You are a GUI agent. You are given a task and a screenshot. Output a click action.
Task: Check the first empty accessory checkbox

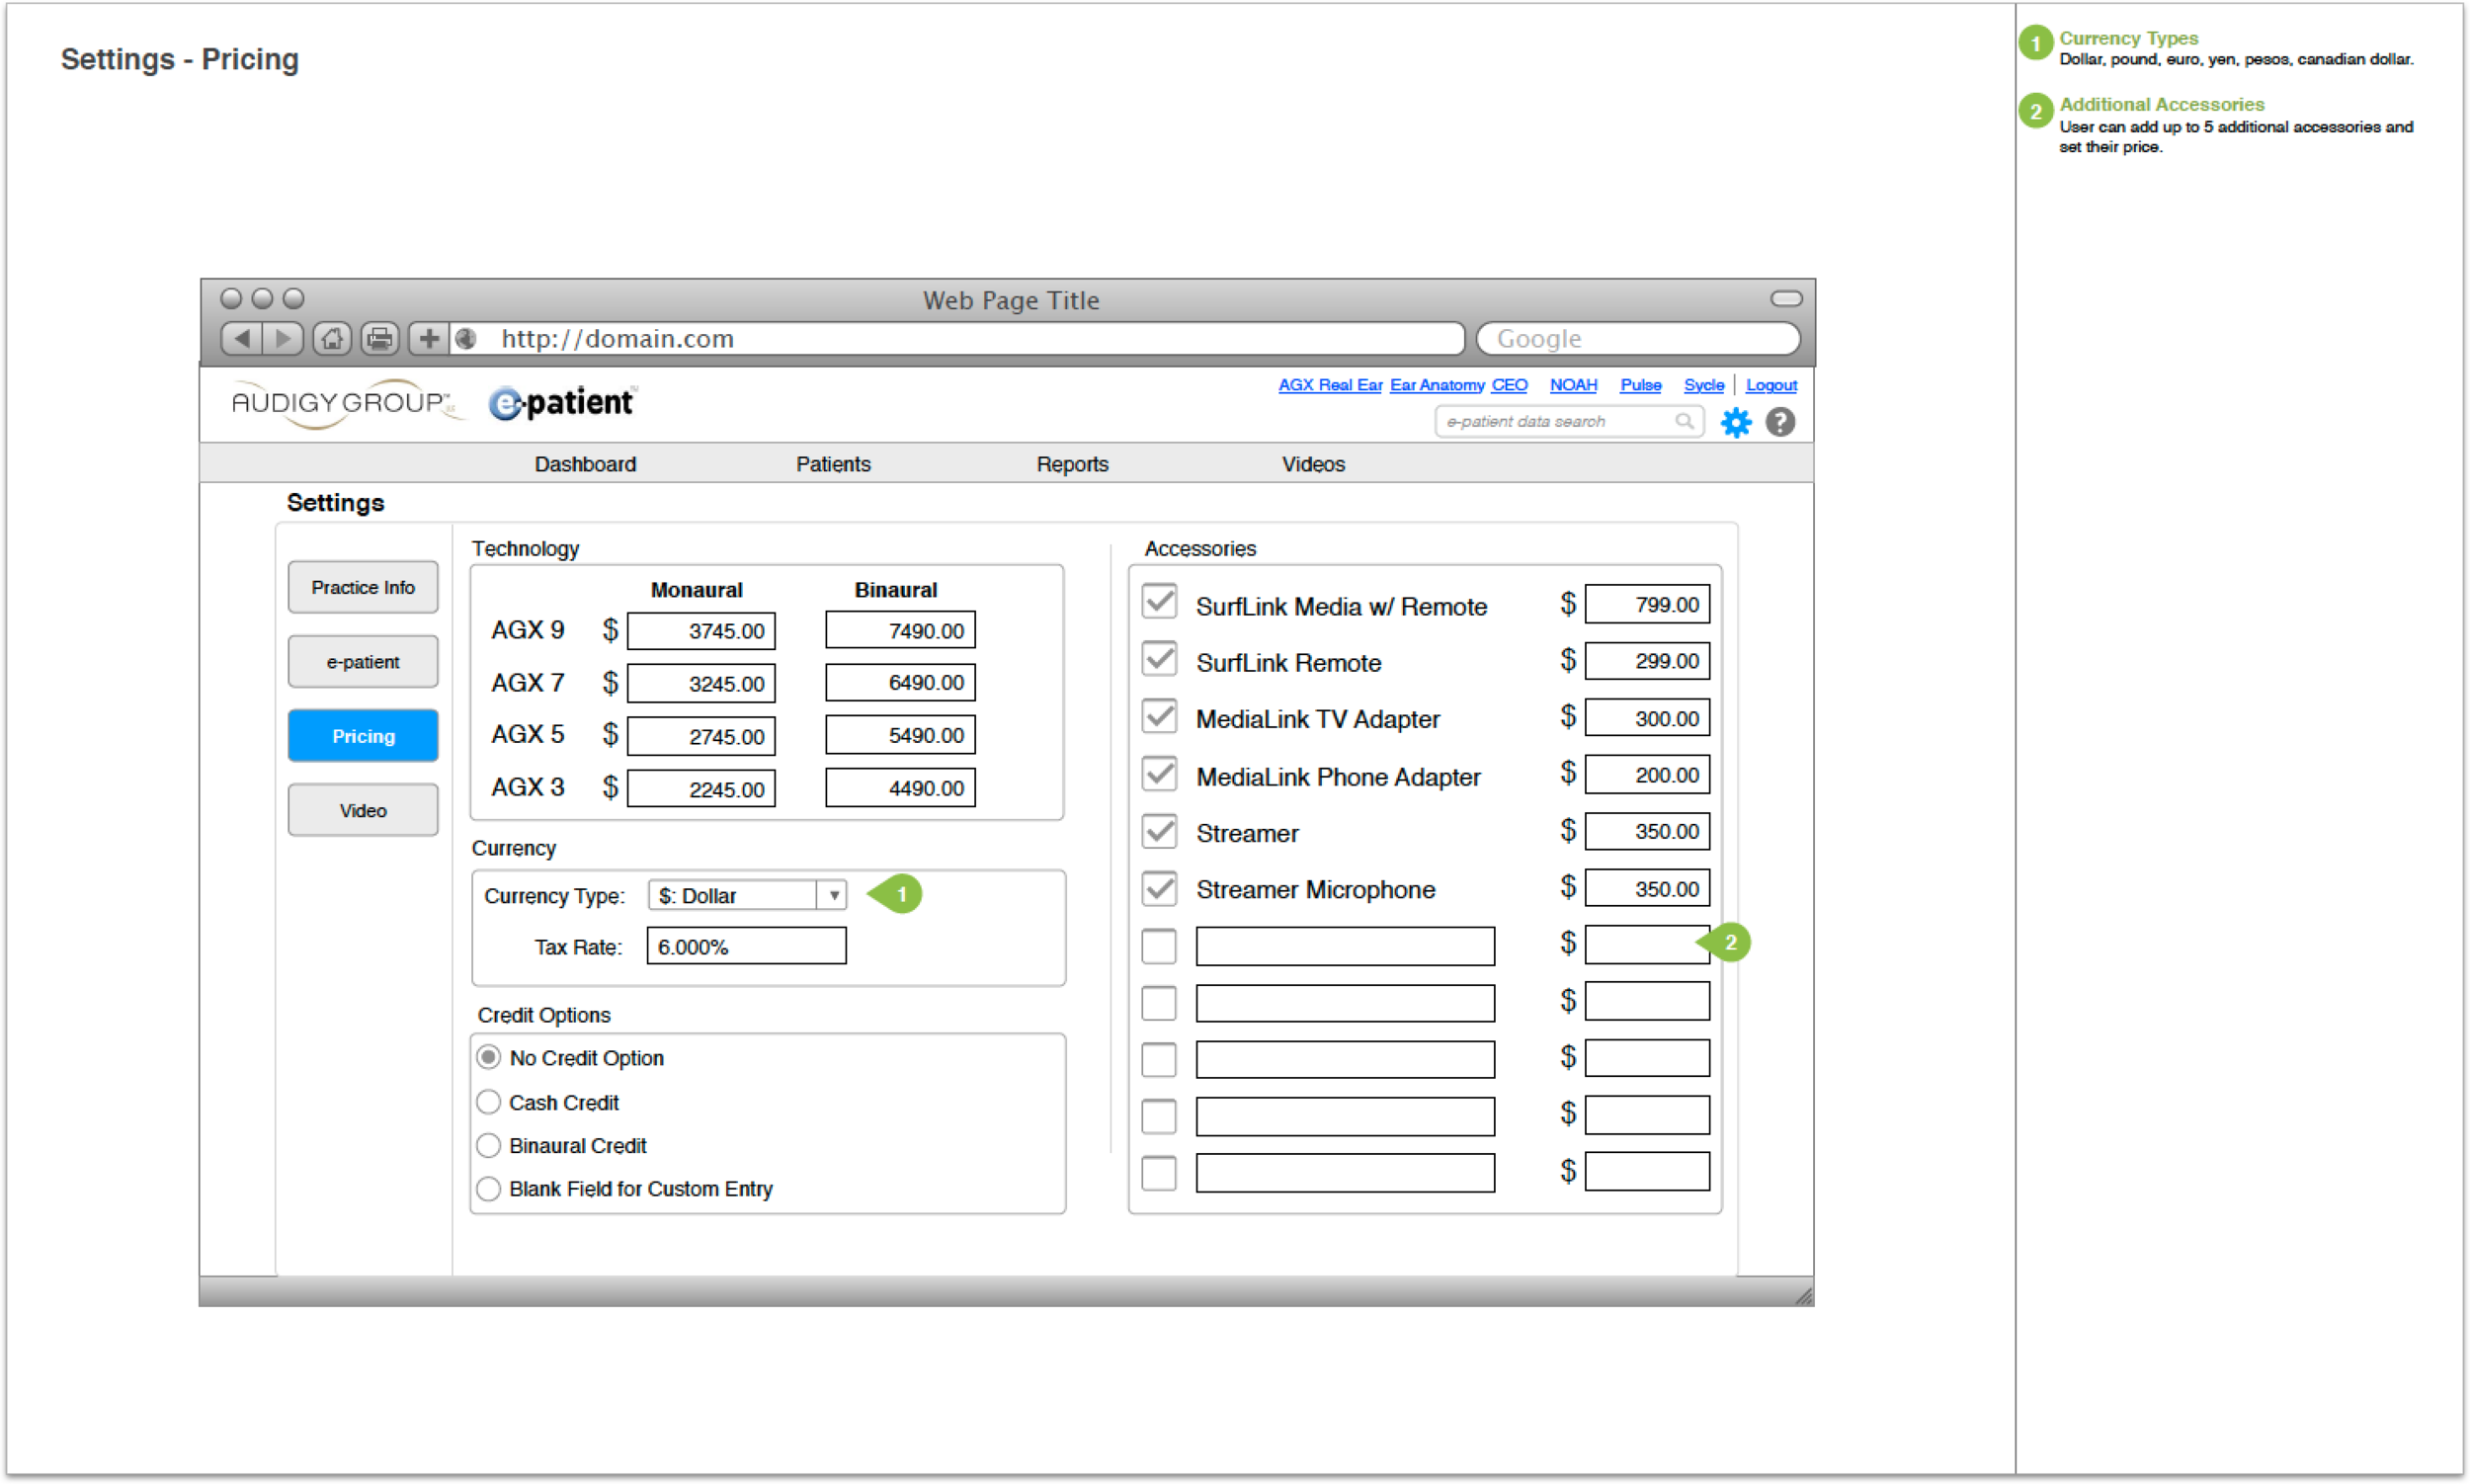(1159, 945)
